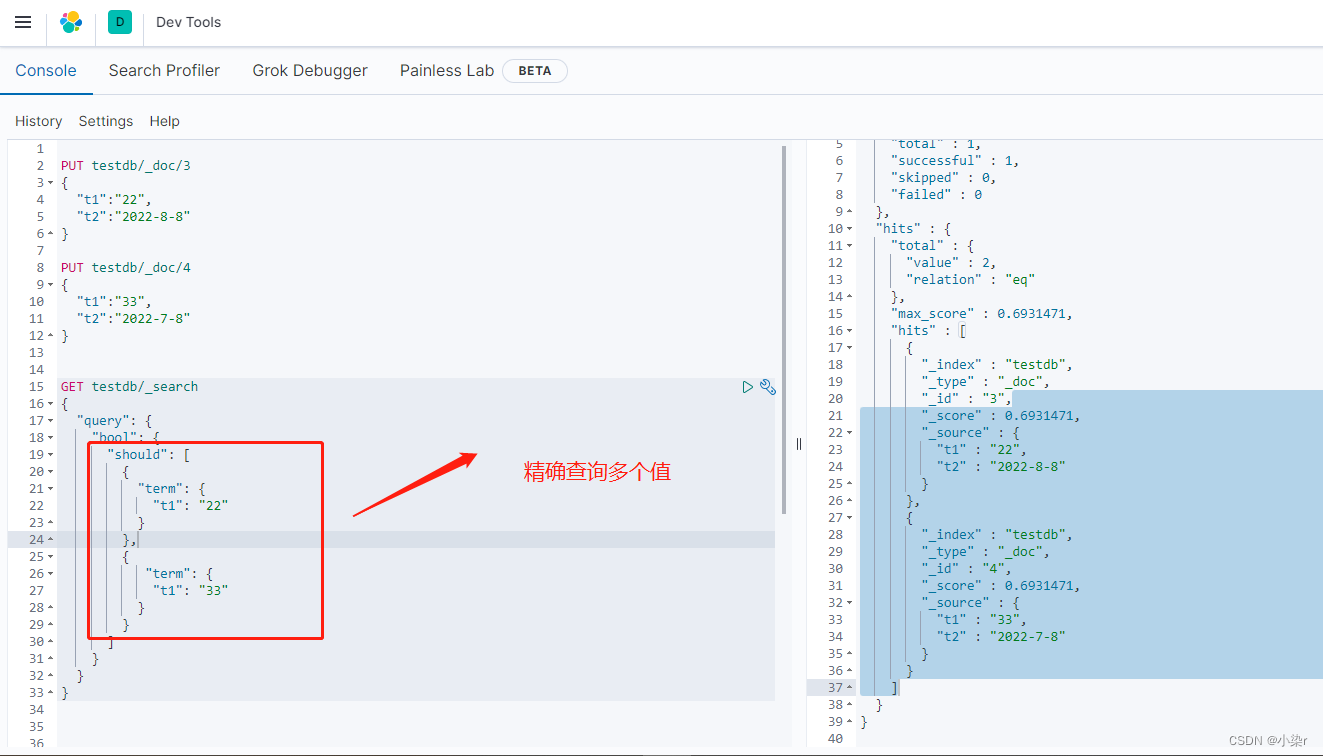Click the Elastic logo
Image resolution: width=1323 pixels, height=756 pixels.
[x=71, y=22]
